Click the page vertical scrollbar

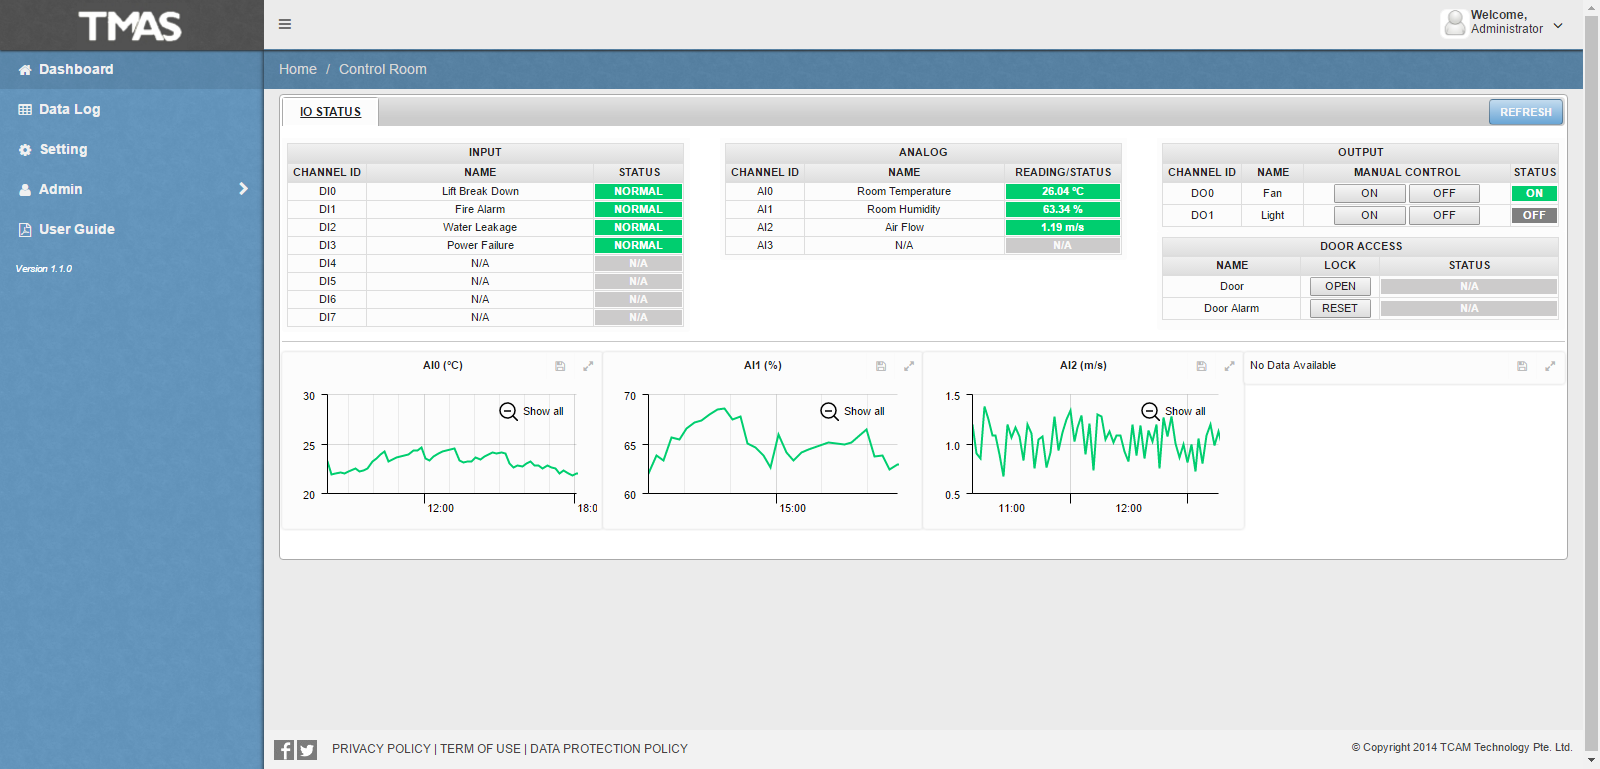coord(1591,380)
